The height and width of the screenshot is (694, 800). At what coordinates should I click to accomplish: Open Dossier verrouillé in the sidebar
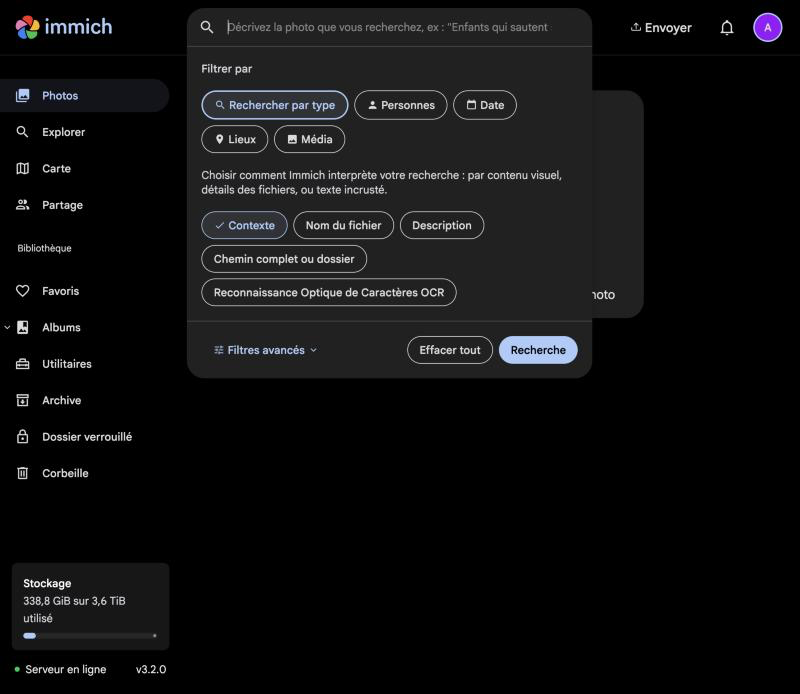[84, 437]
